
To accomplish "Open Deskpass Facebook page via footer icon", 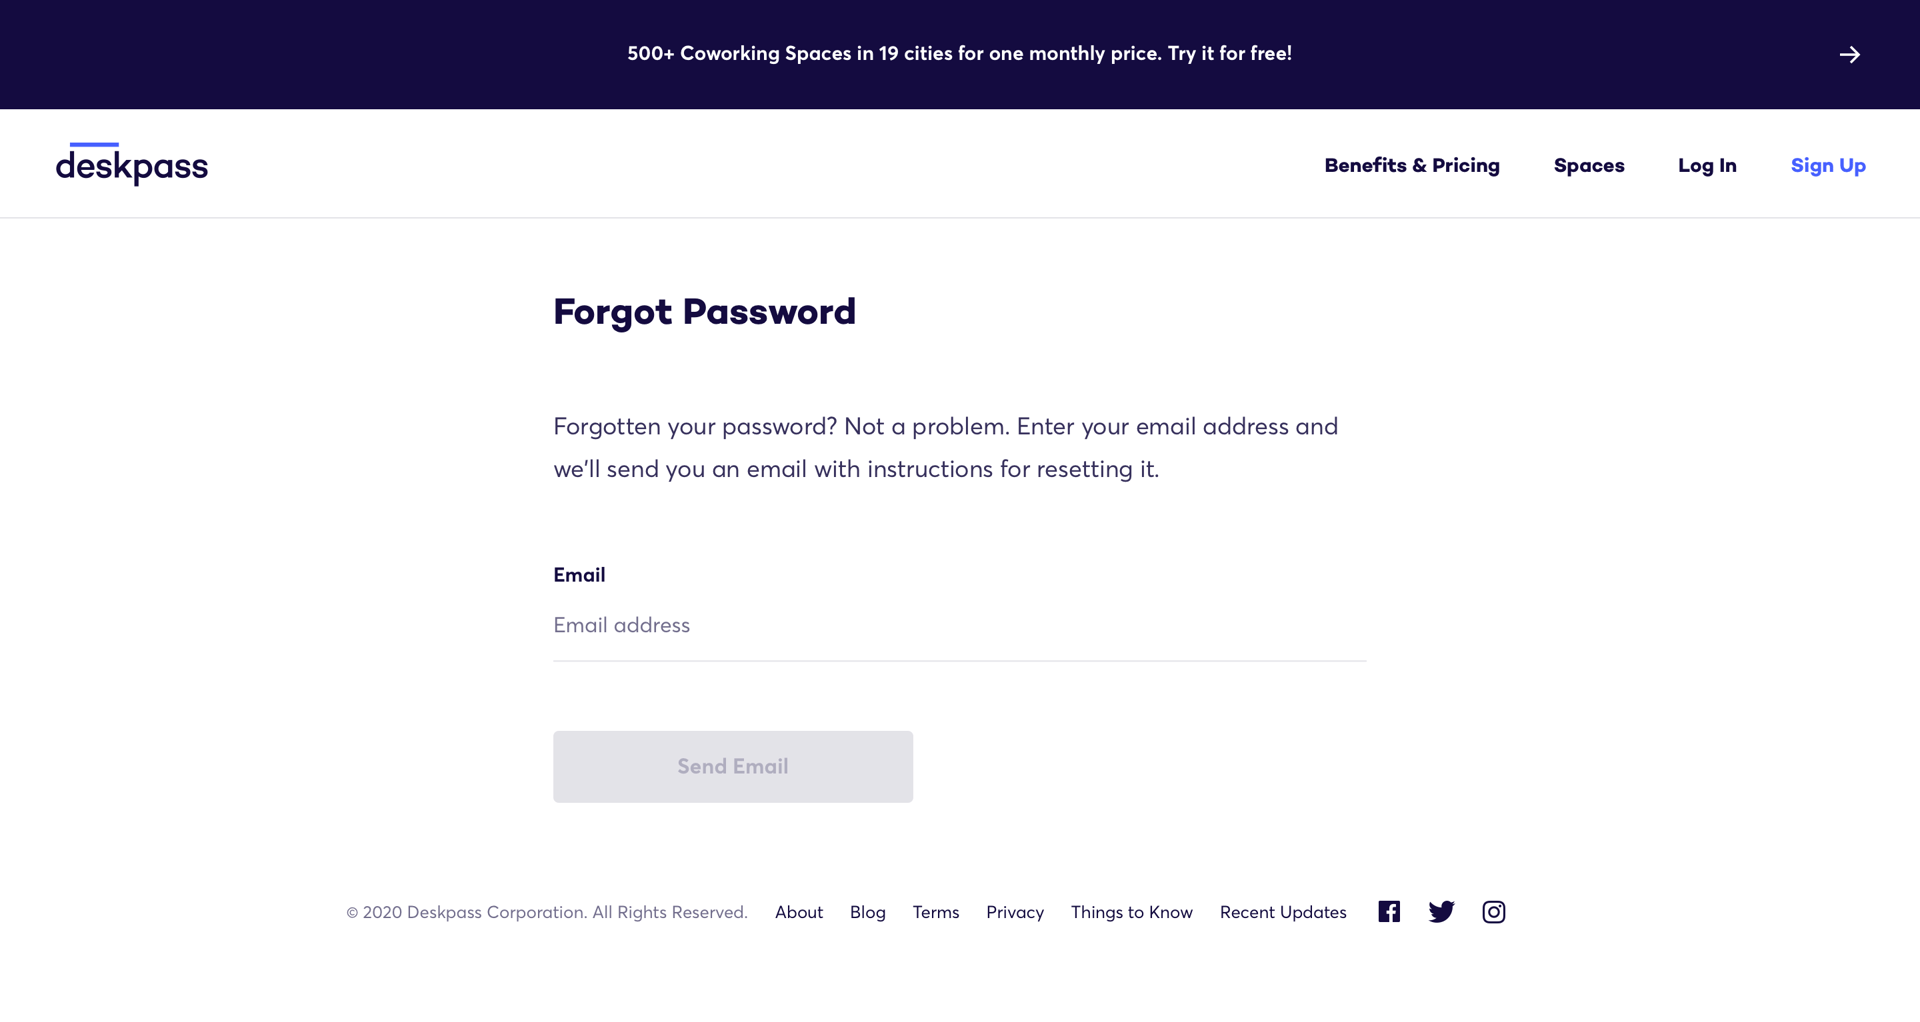I will point(1388,911).
